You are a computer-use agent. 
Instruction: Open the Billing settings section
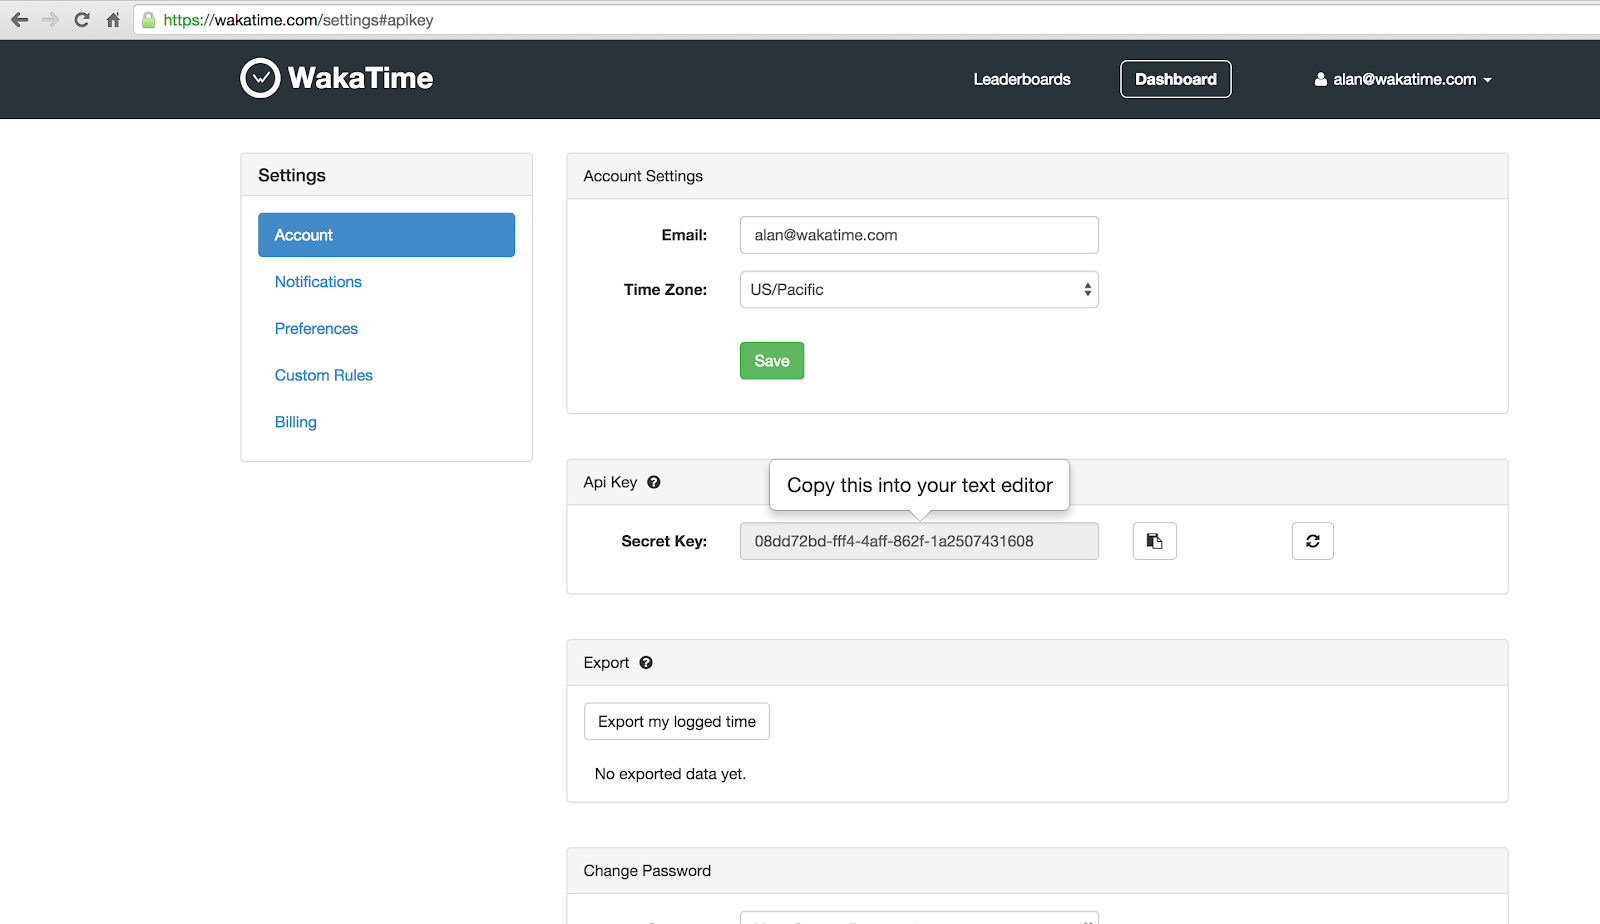[296, 422]
